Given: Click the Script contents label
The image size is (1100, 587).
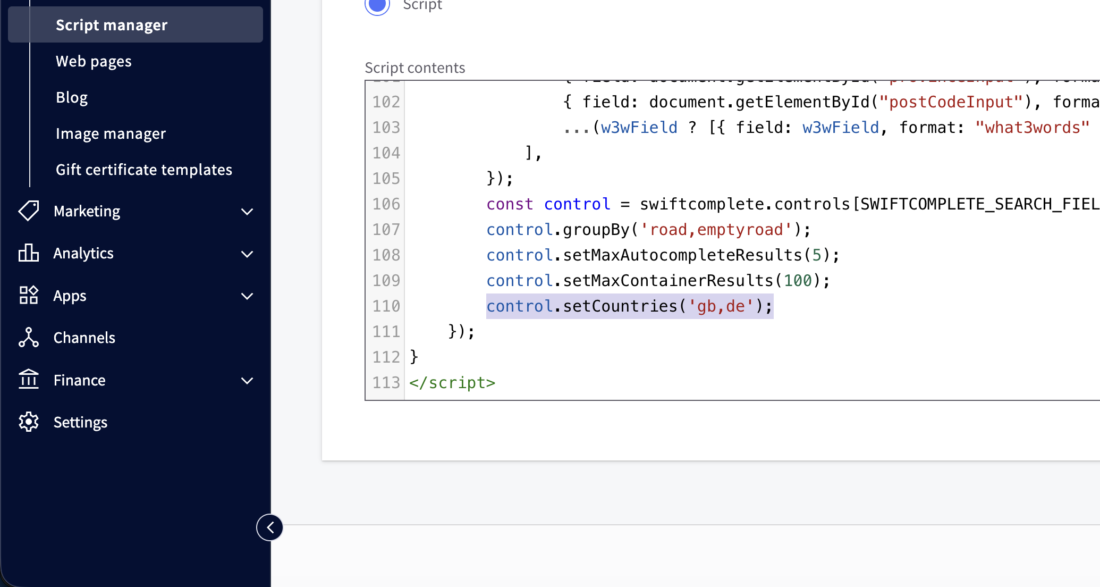Looking at the screenshot, I should (x=415, y=68).
